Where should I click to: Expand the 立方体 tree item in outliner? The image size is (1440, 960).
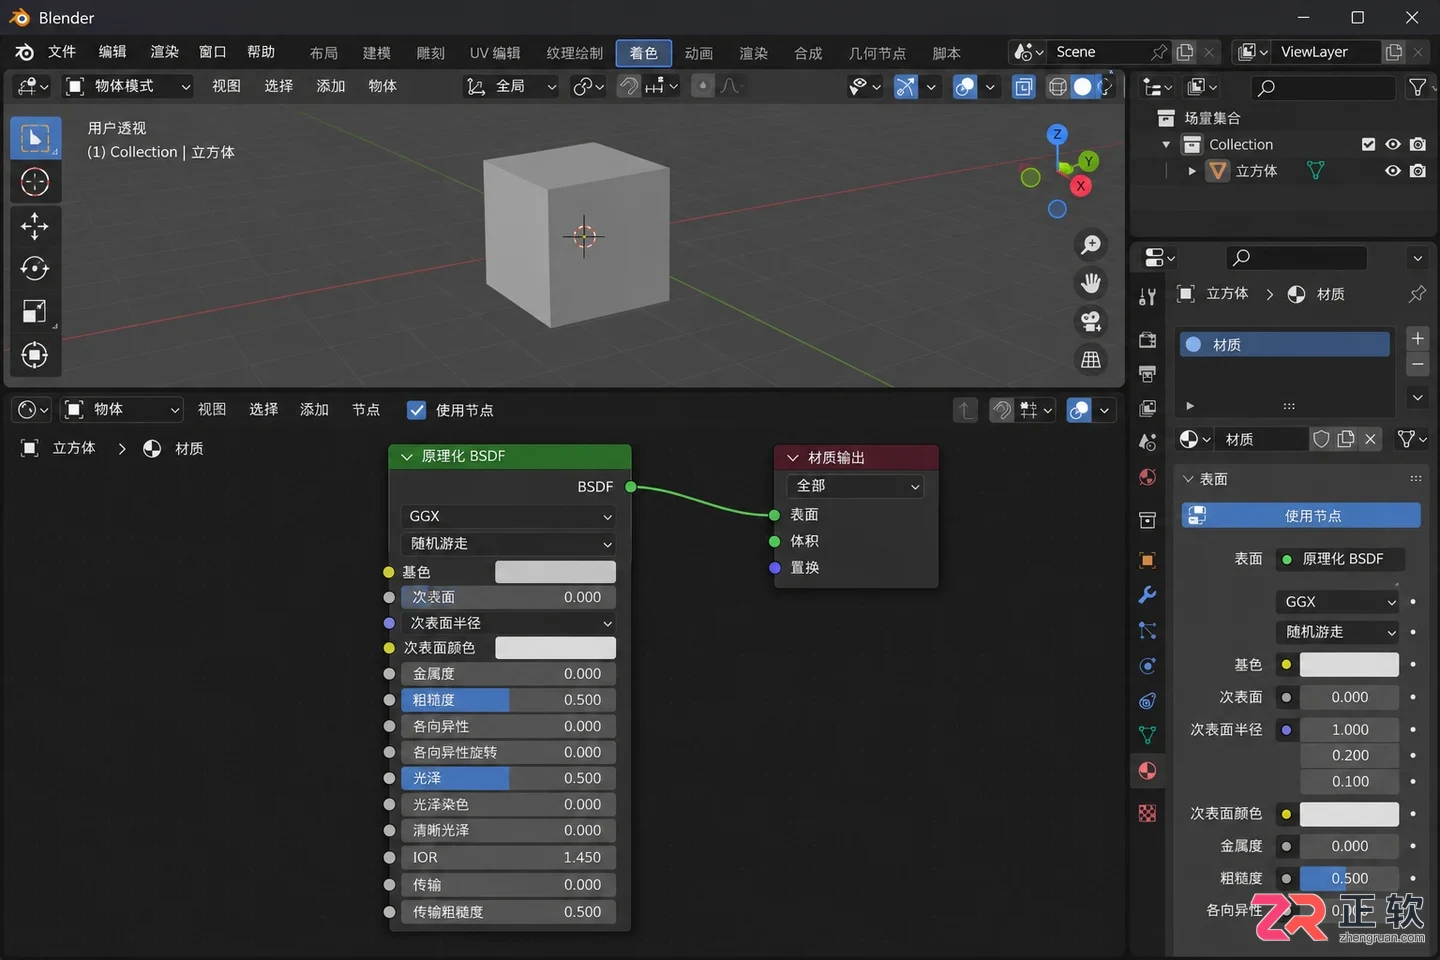(x=1191, y=171)
